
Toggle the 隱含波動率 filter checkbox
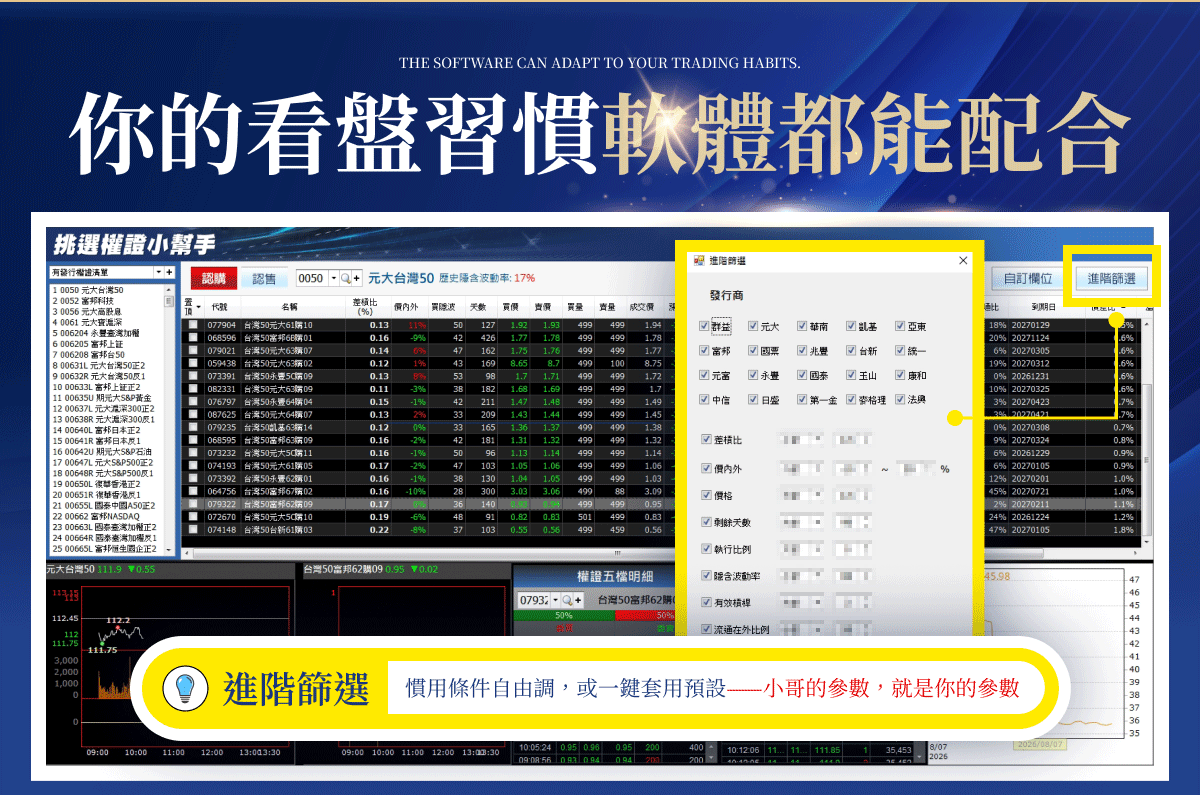[706, 576]
